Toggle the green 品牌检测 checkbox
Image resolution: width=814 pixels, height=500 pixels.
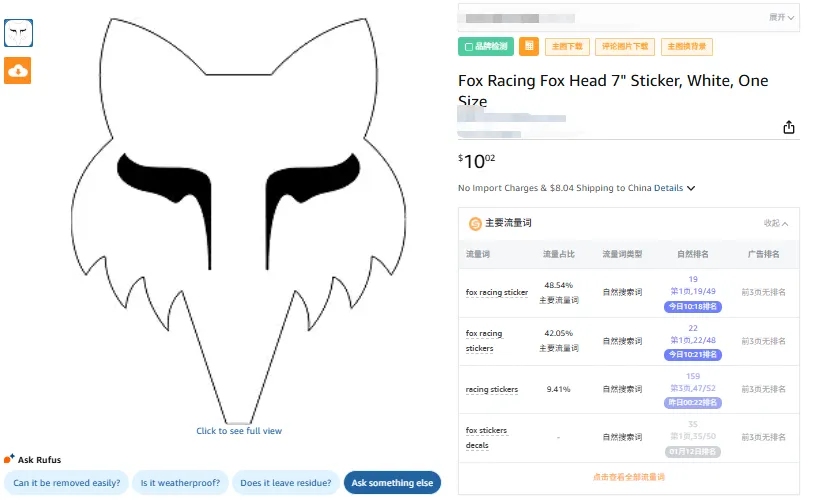pyautogui.click(x=467, y=46)
